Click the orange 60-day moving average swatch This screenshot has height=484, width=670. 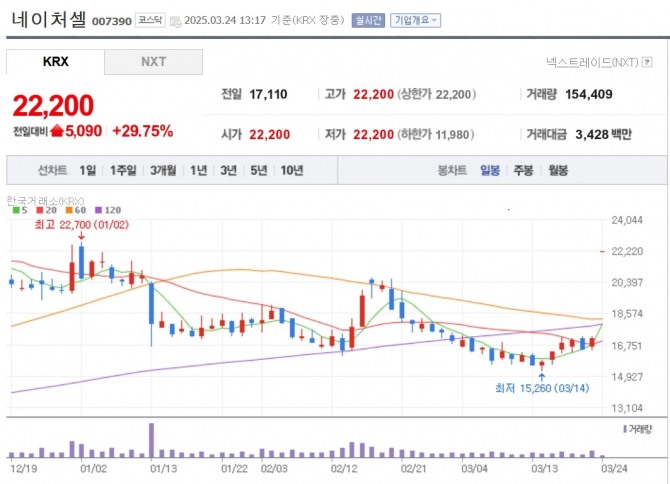click(x=69, y=210)
